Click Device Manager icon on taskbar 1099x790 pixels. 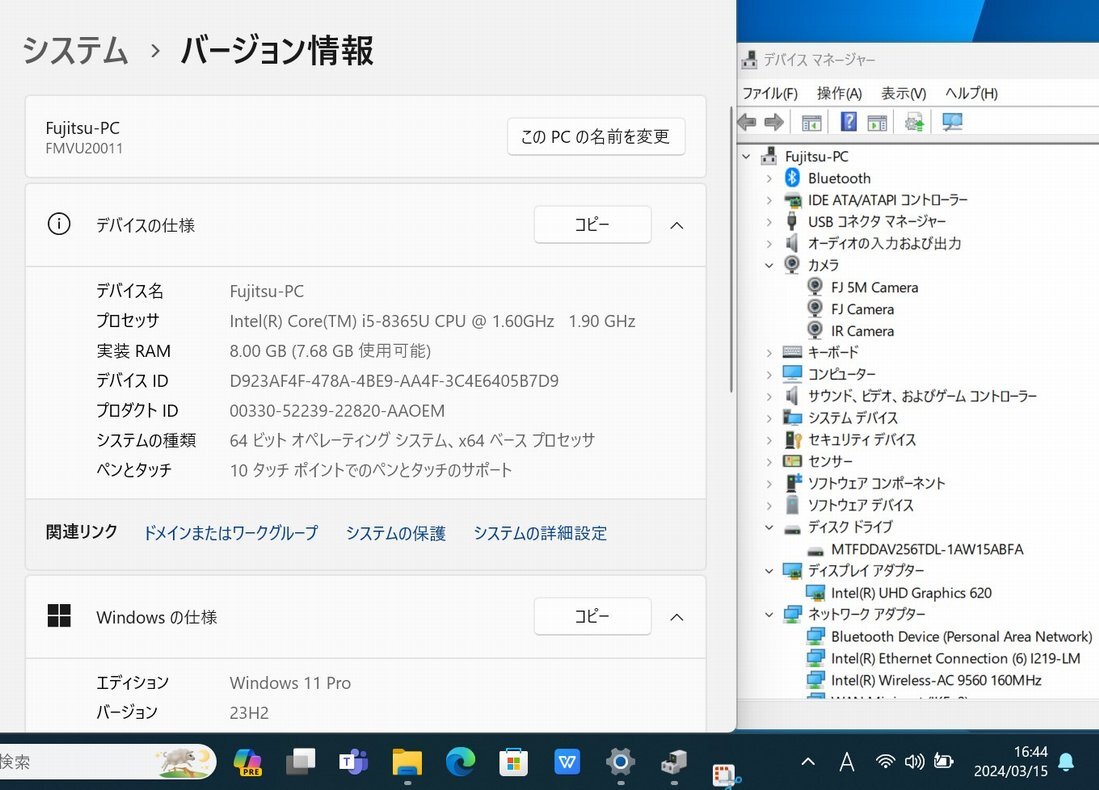[x=674, y=762]
